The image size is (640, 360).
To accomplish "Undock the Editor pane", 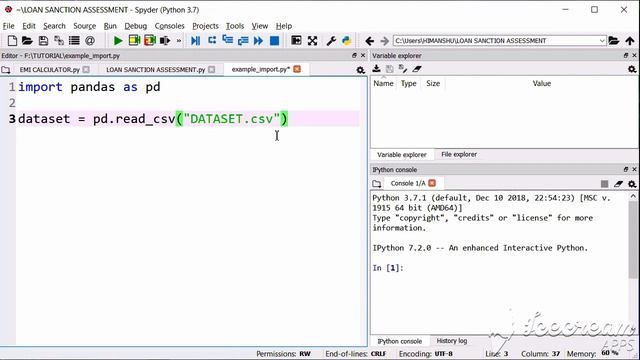I will point(354,55).
